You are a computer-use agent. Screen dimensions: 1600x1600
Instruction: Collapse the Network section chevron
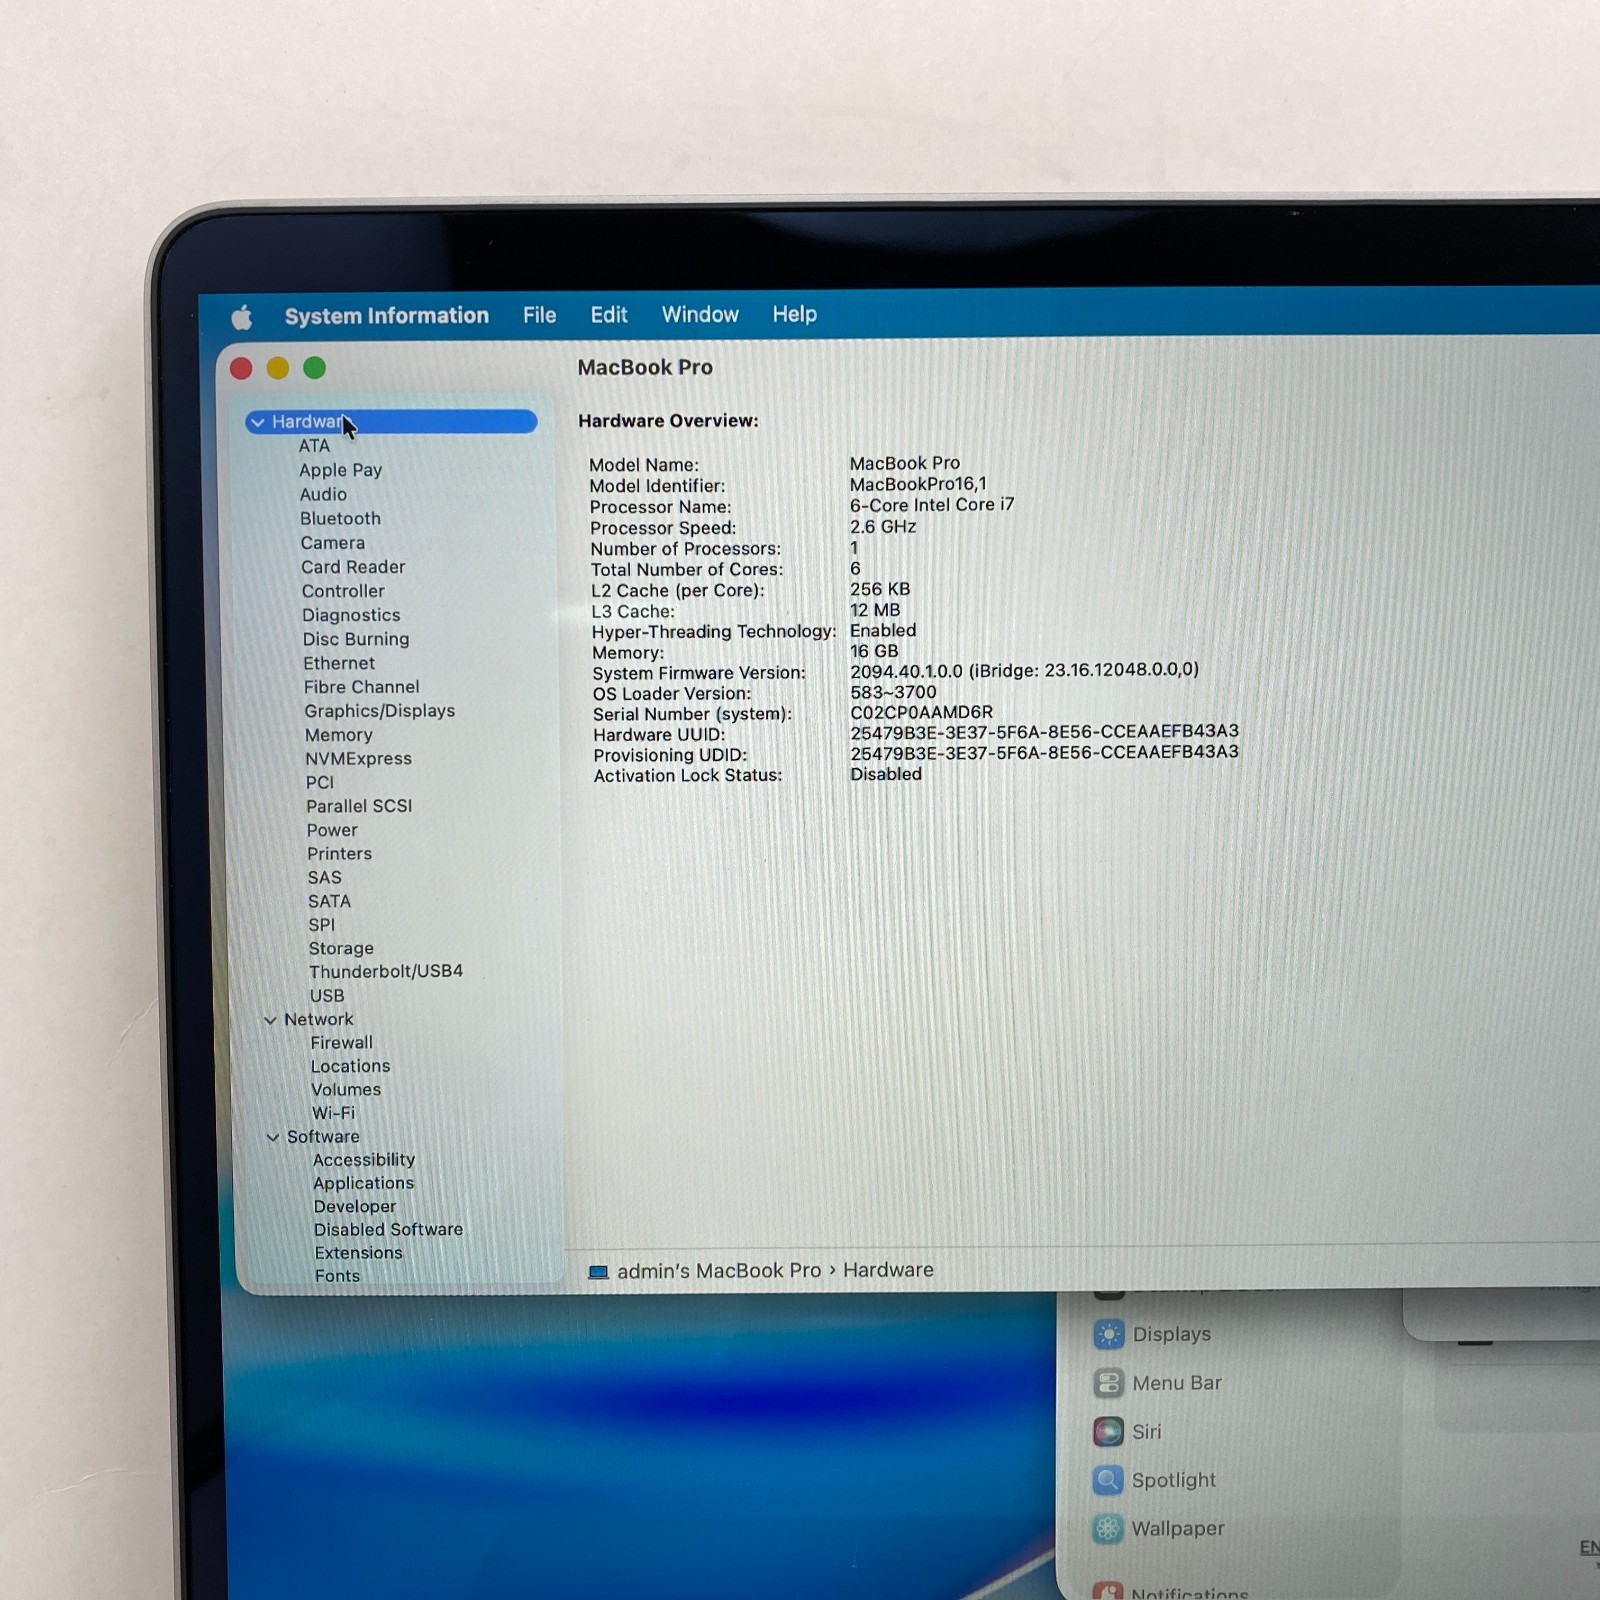tap(270, 1020)
